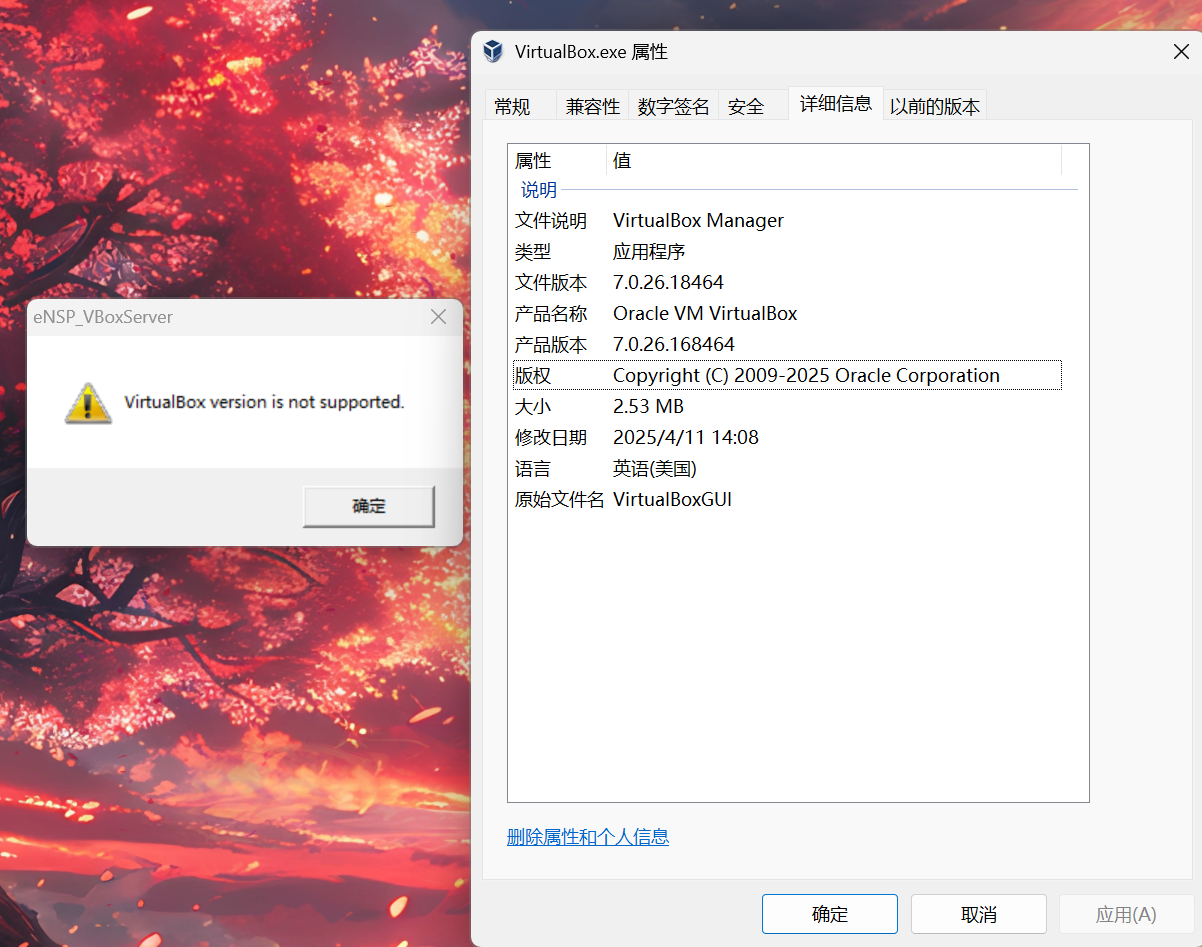Click 确定 in the properties window
Viewport: 1202px width, 947px height.
pos(830,914)
